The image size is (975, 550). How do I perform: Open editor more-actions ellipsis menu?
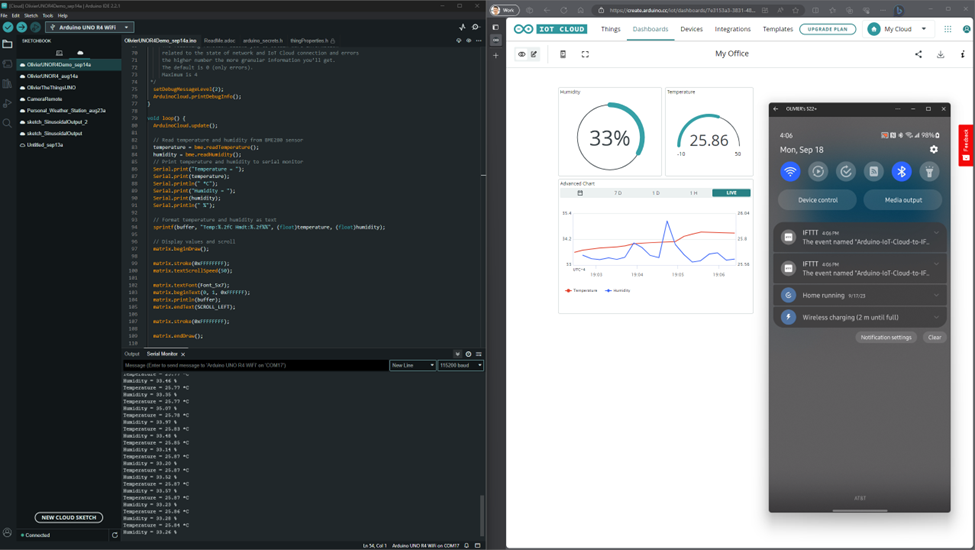[479, 40]
